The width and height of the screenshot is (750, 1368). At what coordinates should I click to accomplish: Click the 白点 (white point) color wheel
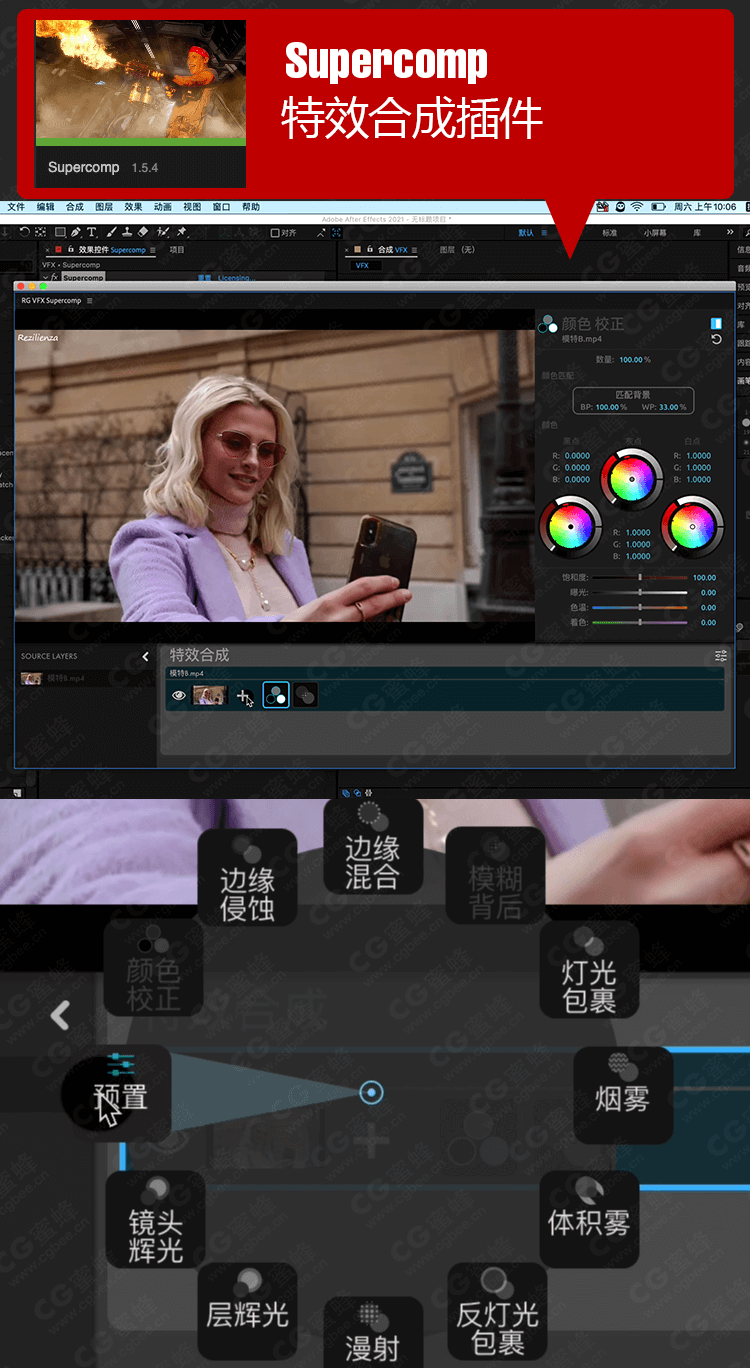coord(692,526)
